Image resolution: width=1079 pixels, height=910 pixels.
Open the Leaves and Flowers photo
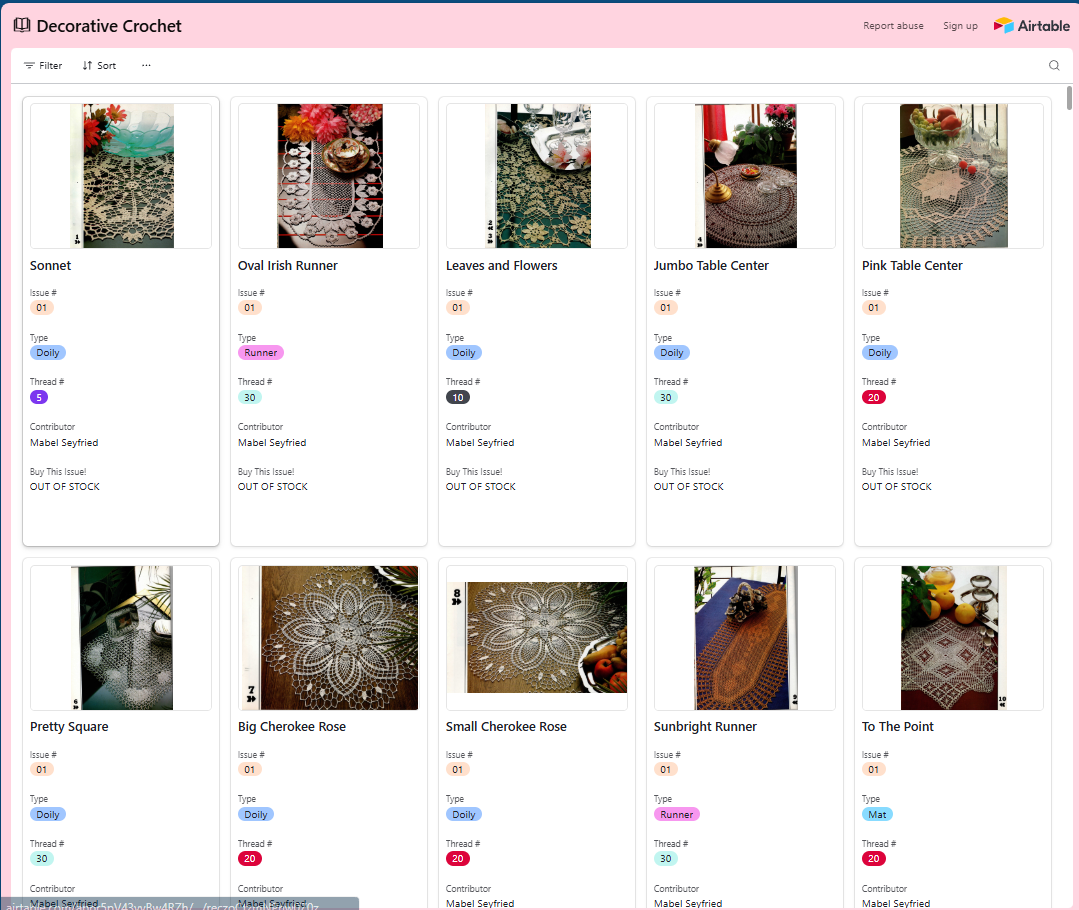coord(537,176)
